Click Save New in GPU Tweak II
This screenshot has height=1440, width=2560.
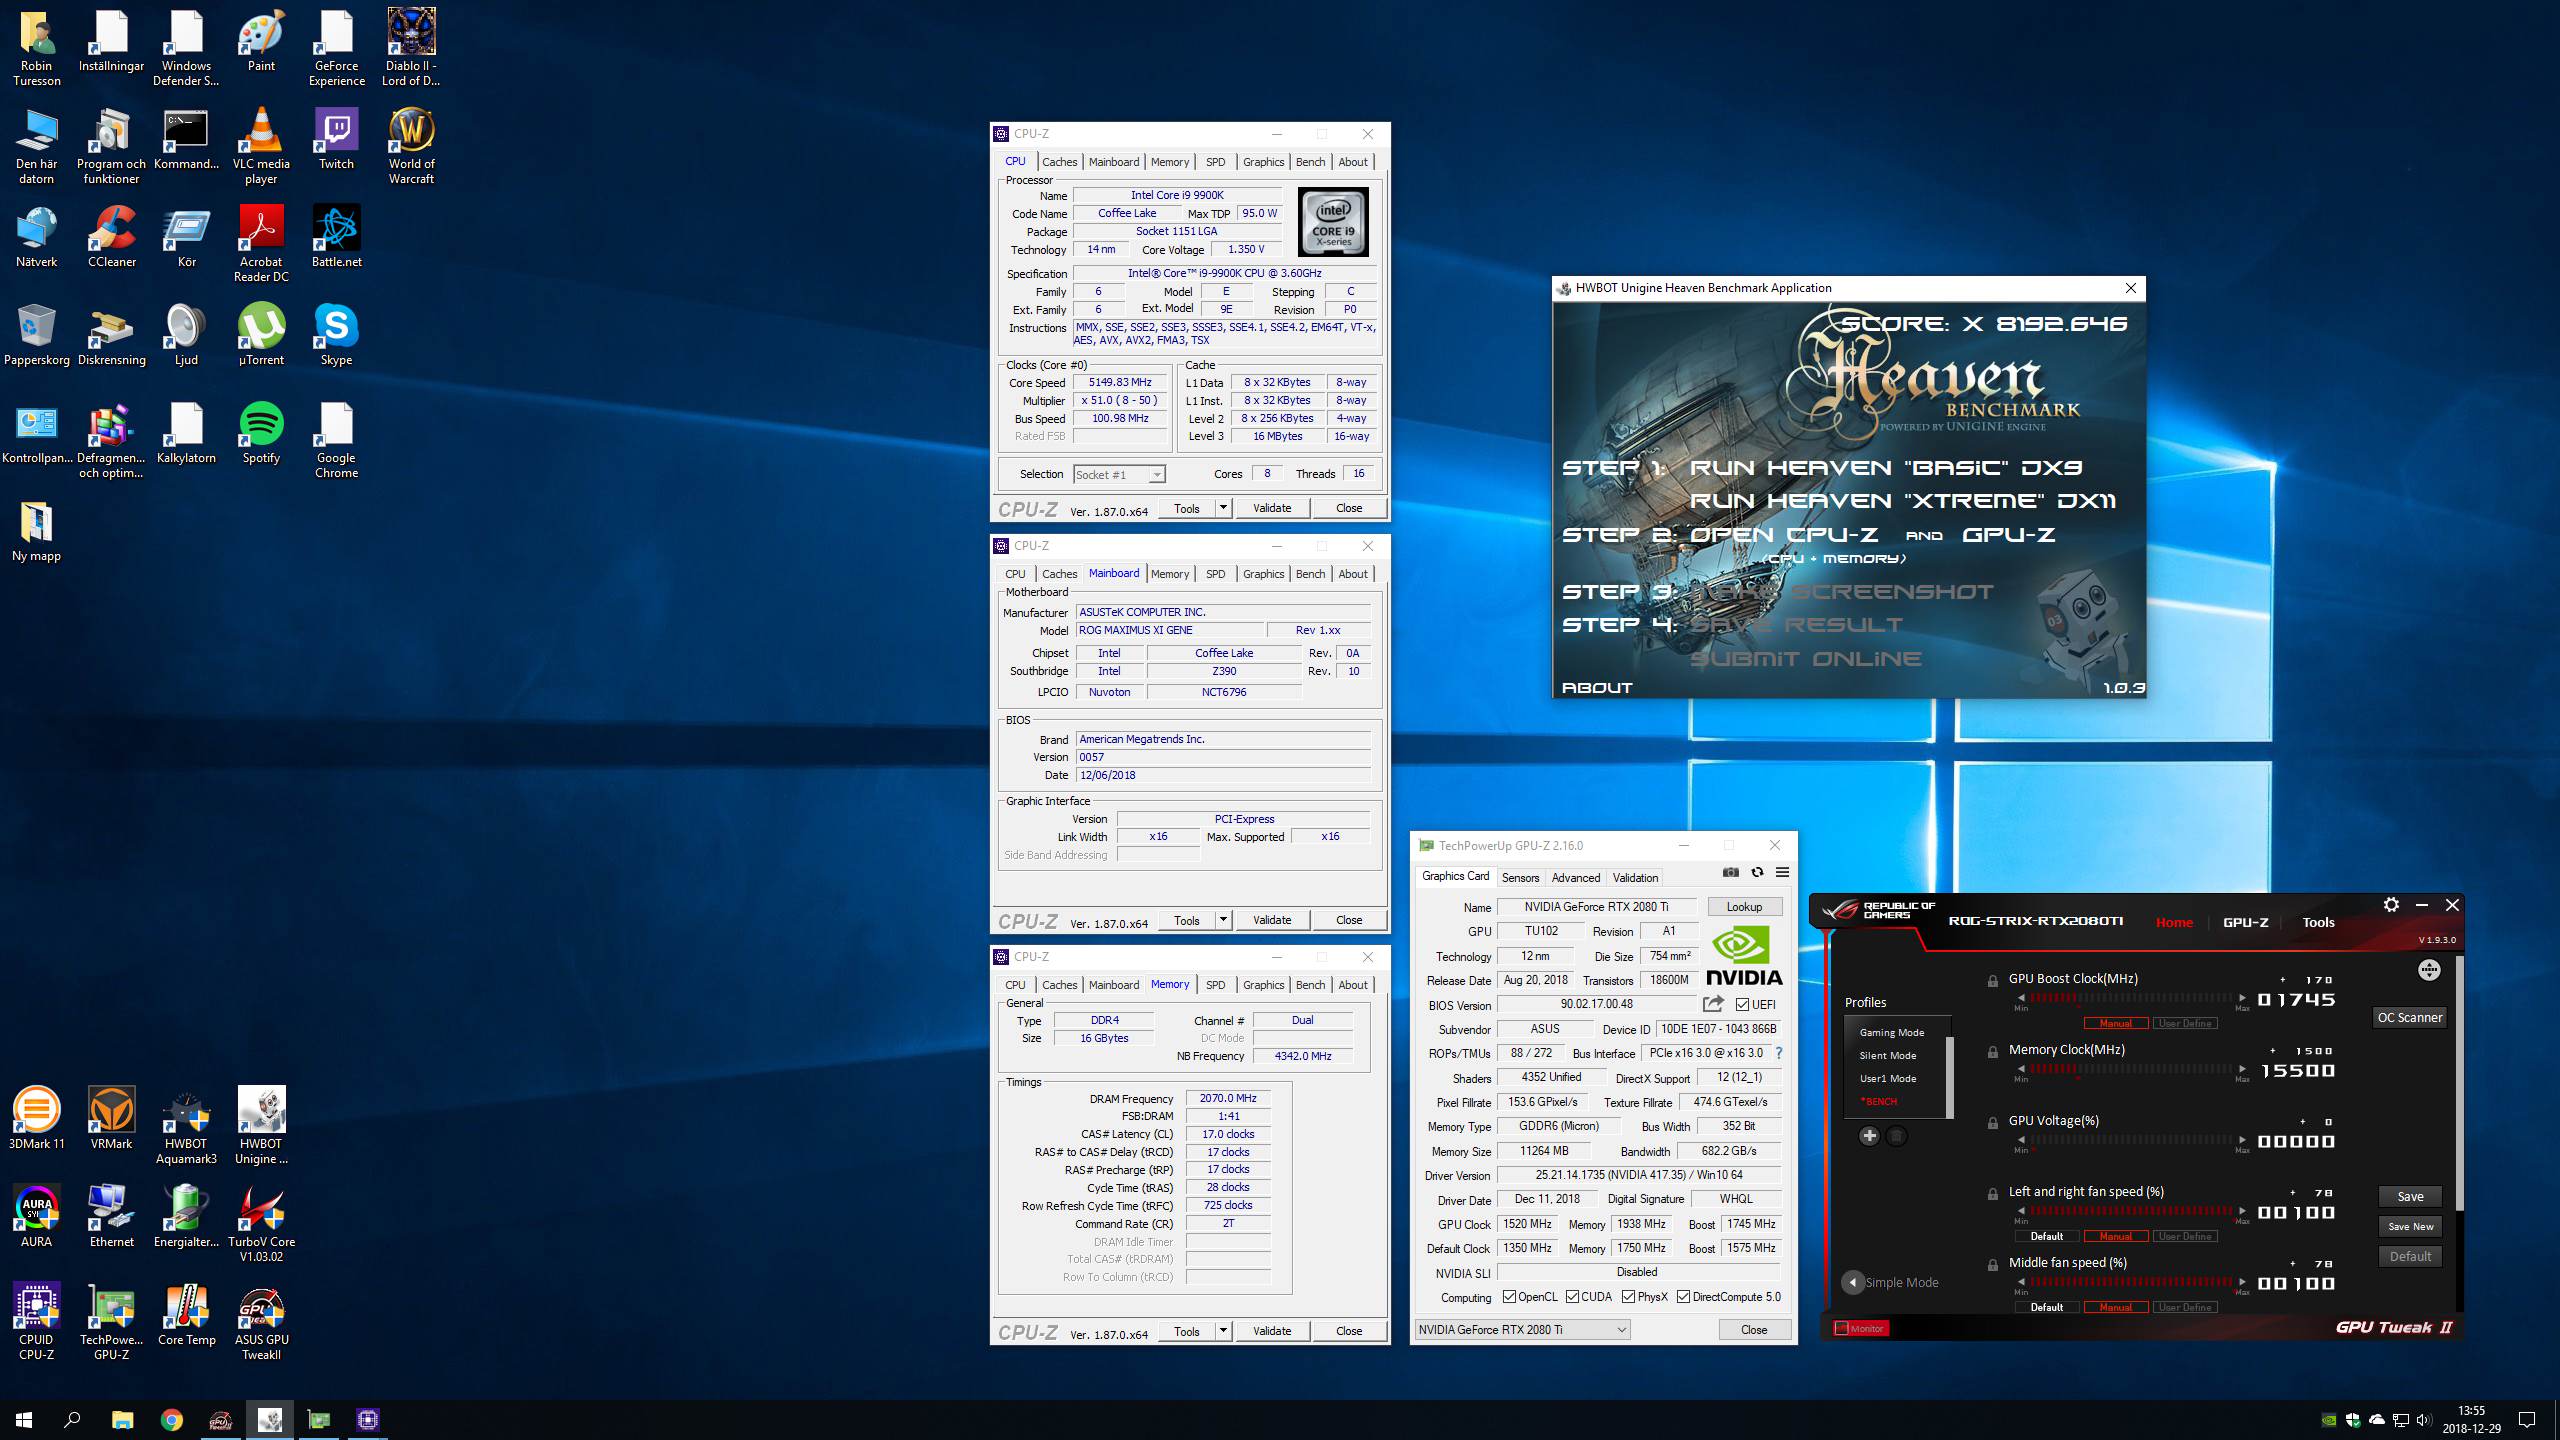2410,1226
